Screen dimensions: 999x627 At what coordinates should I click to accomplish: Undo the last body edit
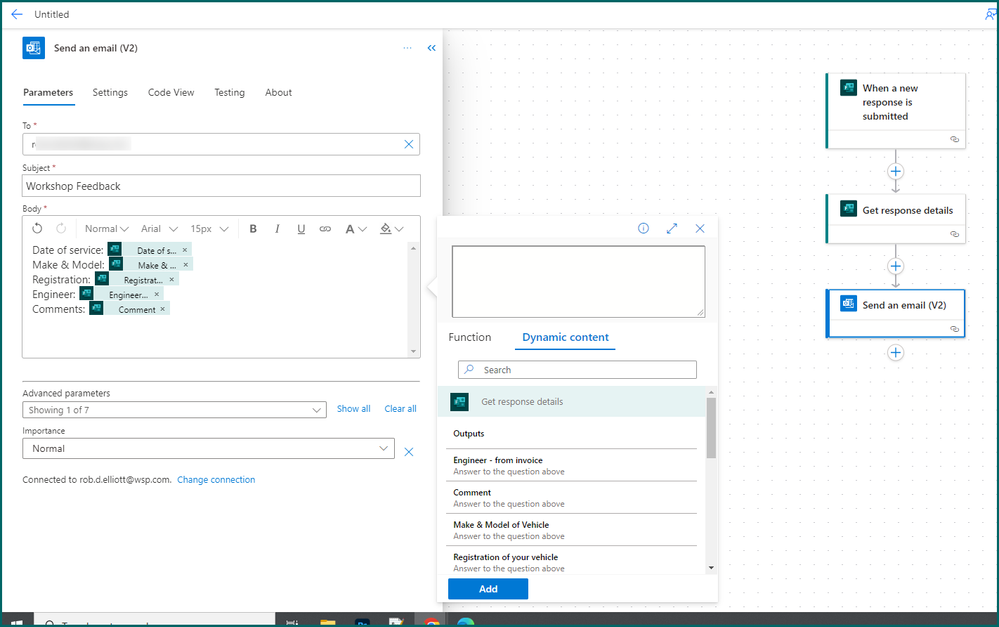(37, 228)
